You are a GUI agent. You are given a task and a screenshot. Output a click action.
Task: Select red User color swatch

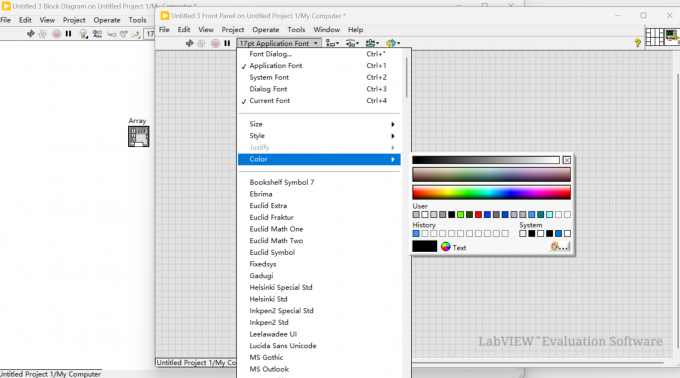tap(478, 215)
